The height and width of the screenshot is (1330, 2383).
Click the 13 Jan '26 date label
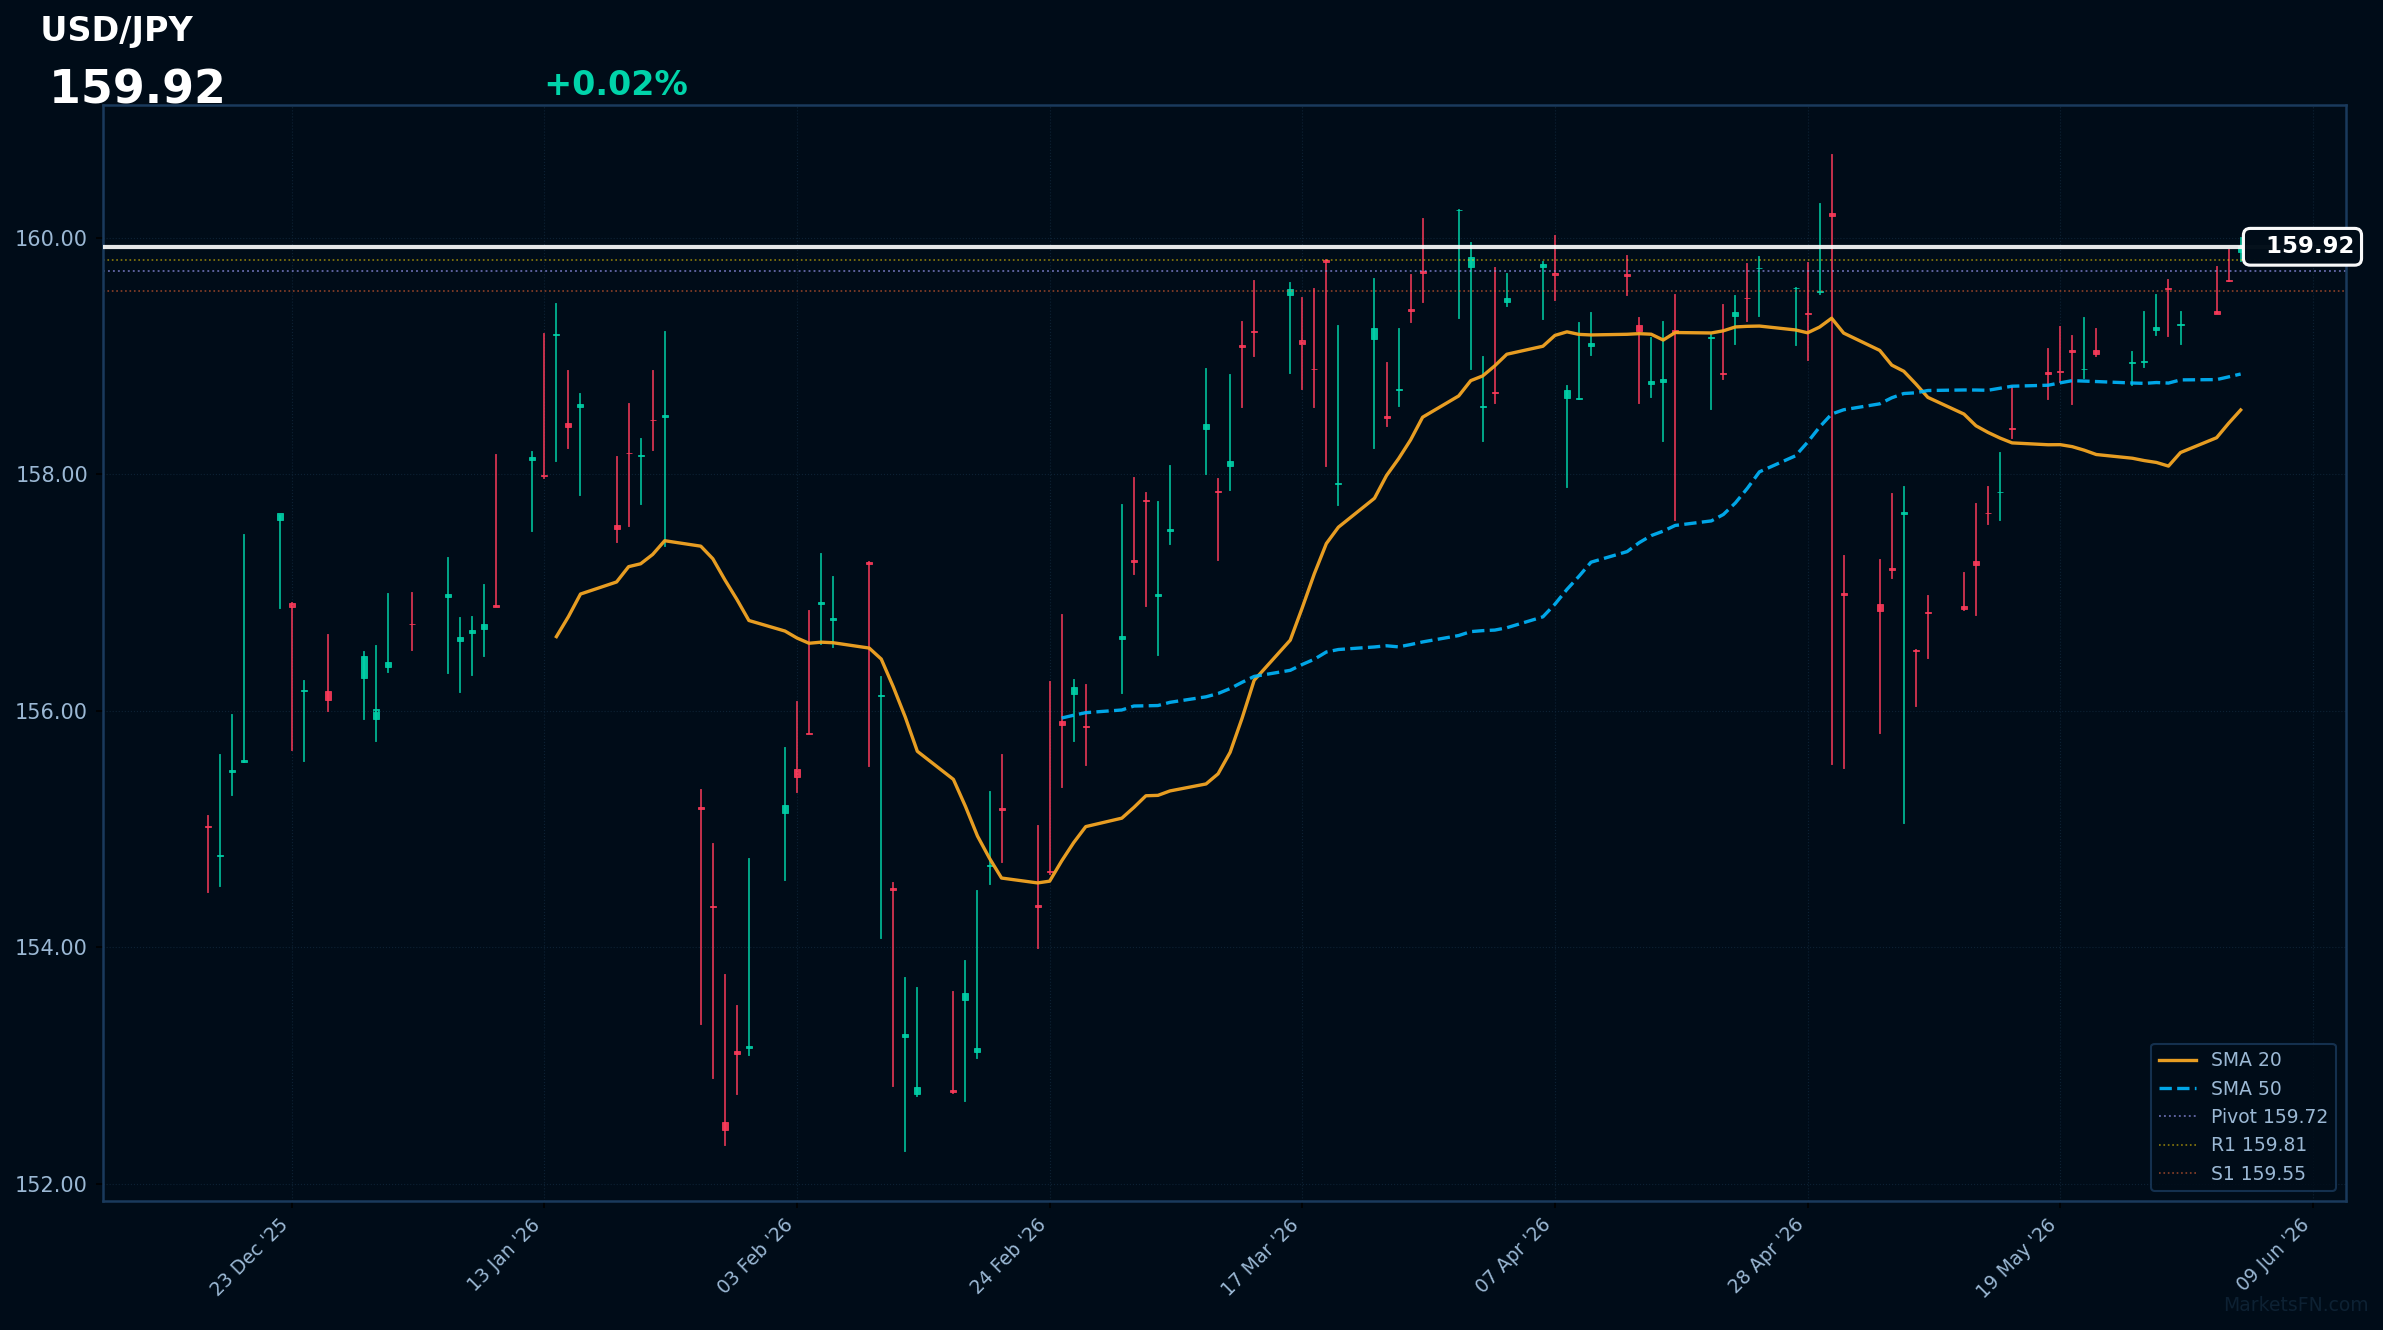pos(503,1255)
